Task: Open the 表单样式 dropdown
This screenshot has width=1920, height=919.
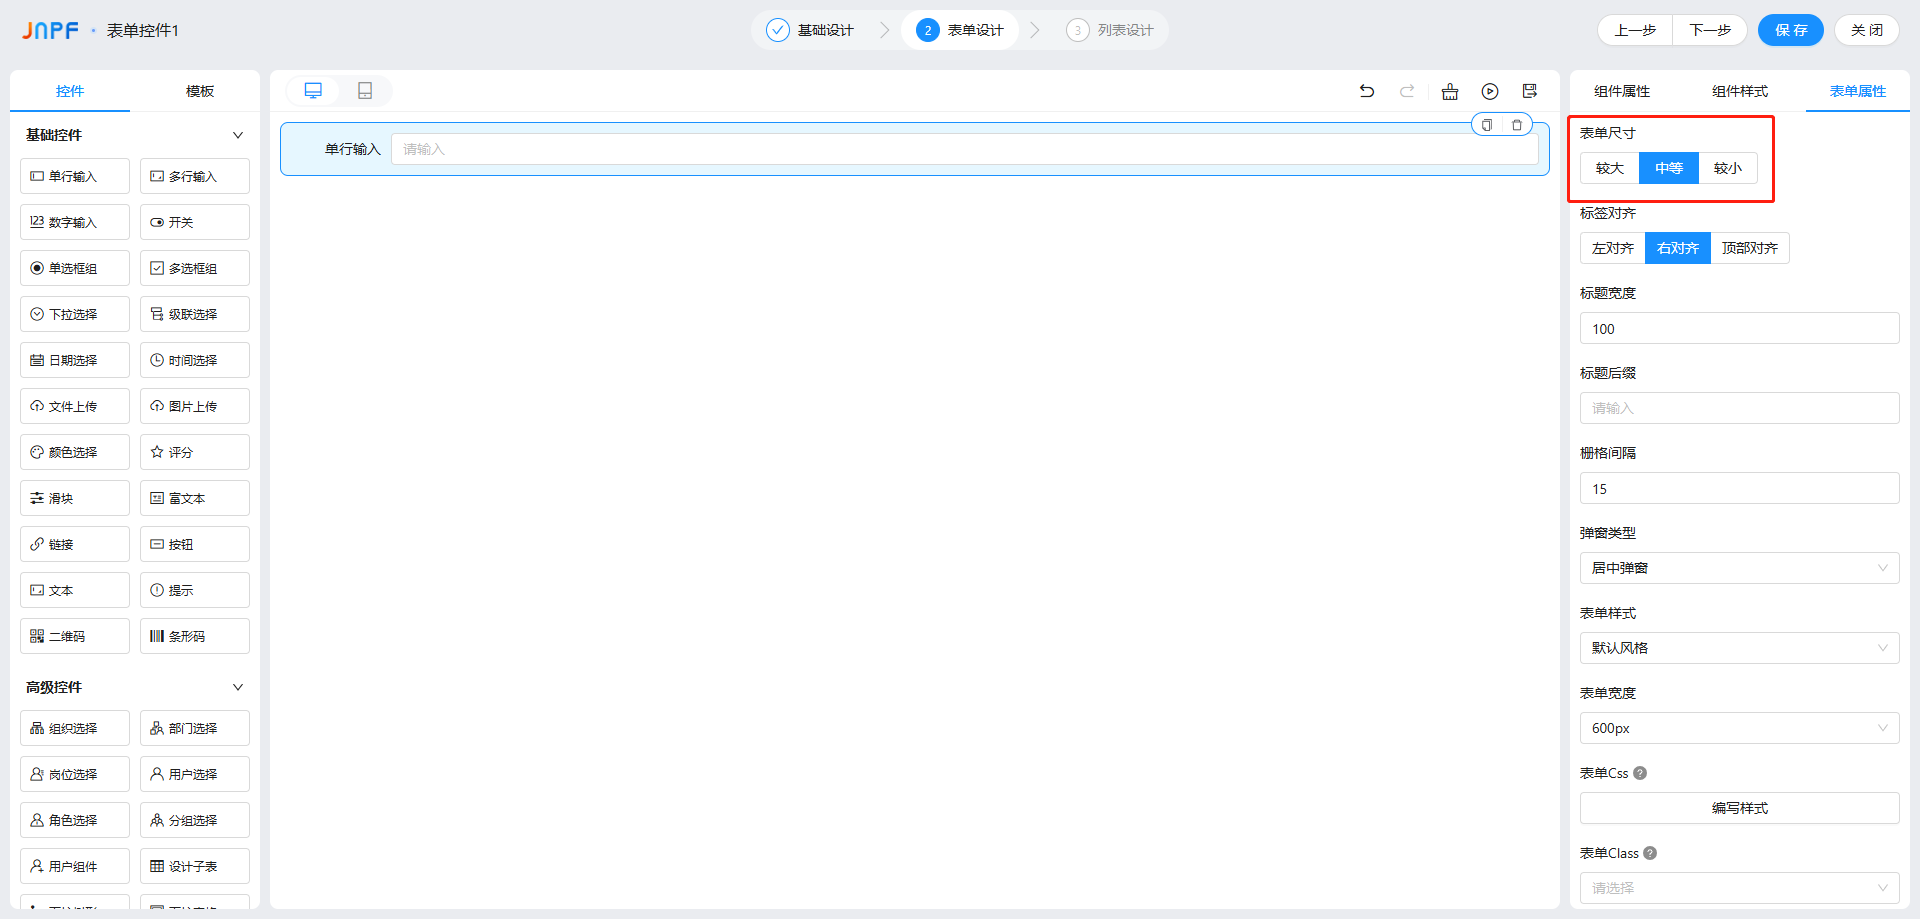Action: 1740,648
